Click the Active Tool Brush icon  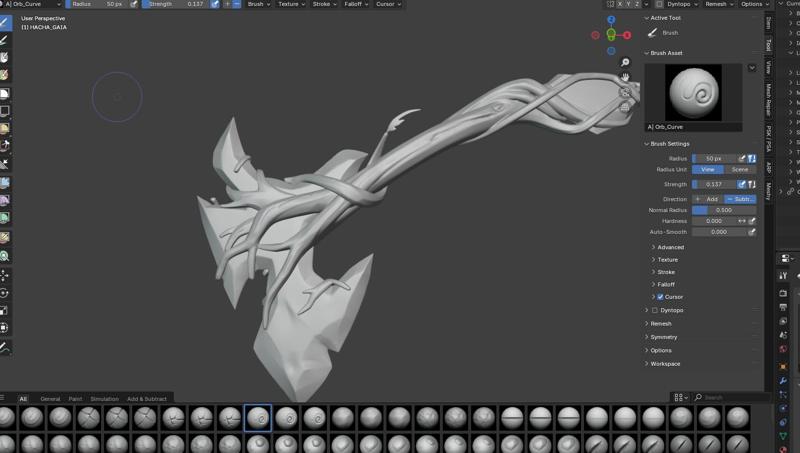click(653, 33)
